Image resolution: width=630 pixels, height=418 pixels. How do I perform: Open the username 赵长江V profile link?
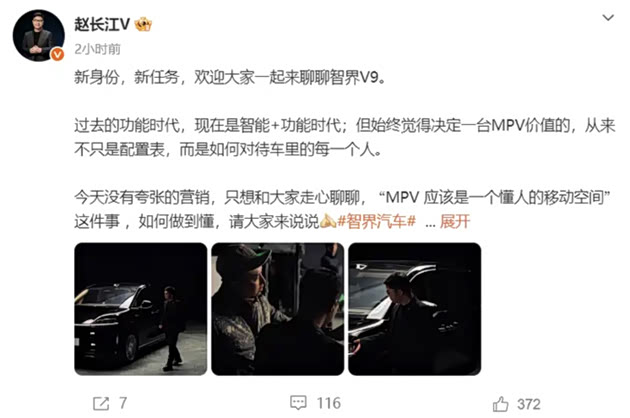tap(102, 25)
